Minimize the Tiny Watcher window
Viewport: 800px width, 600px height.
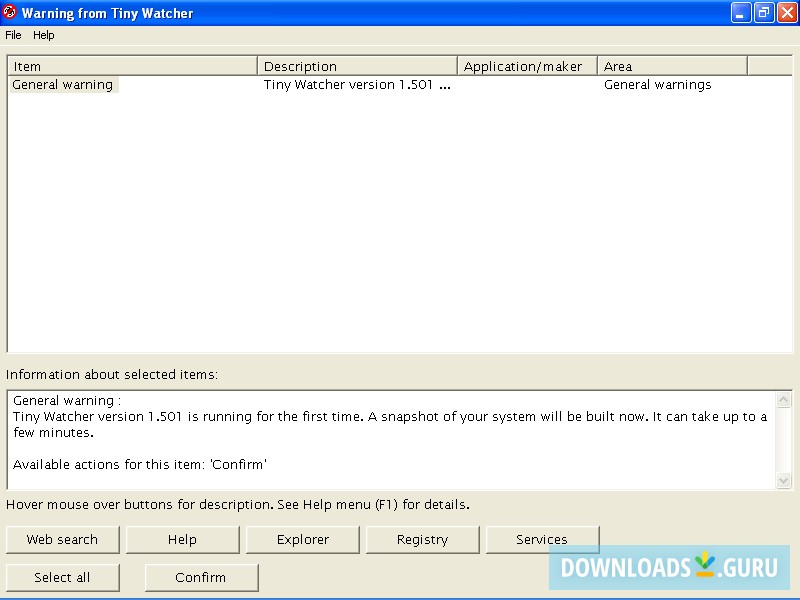(x=741, y=13)
